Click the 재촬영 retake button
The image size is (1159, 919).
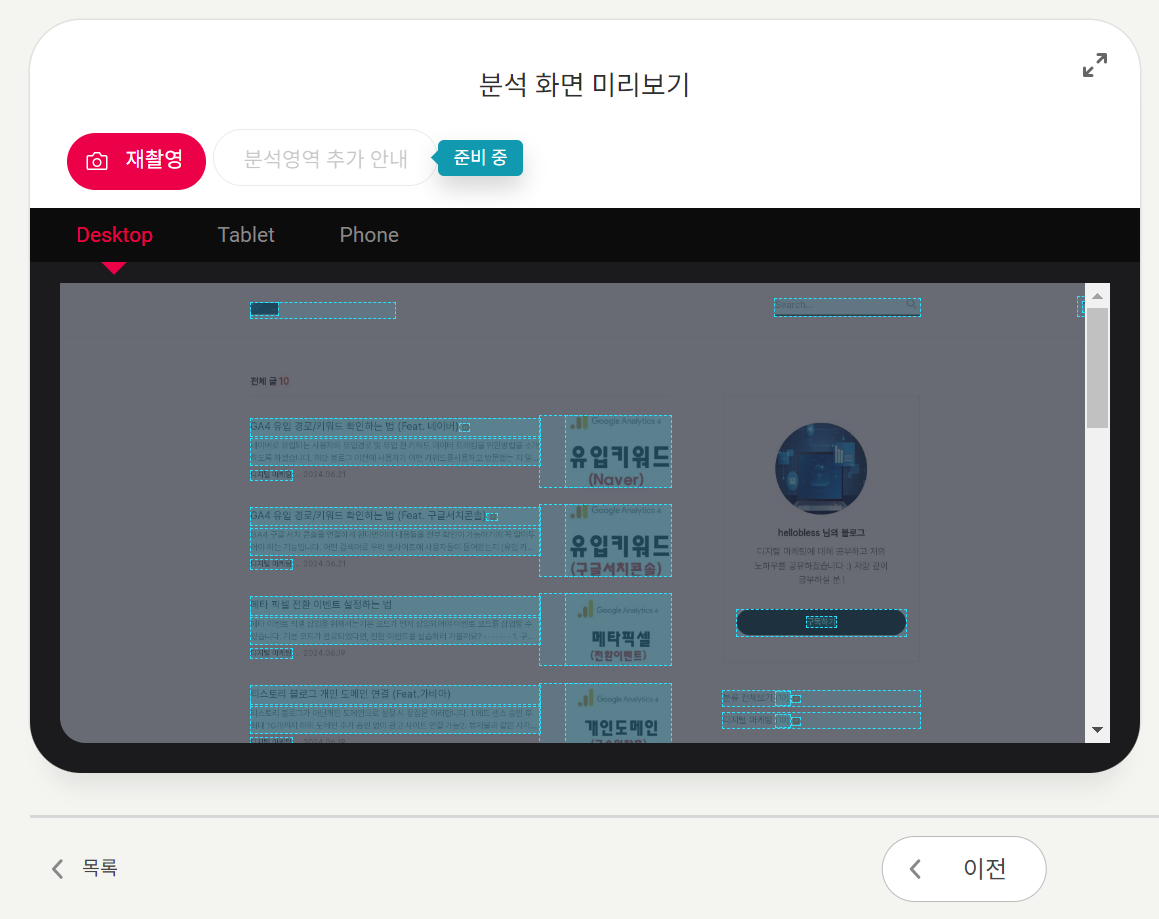coord(136,161)
